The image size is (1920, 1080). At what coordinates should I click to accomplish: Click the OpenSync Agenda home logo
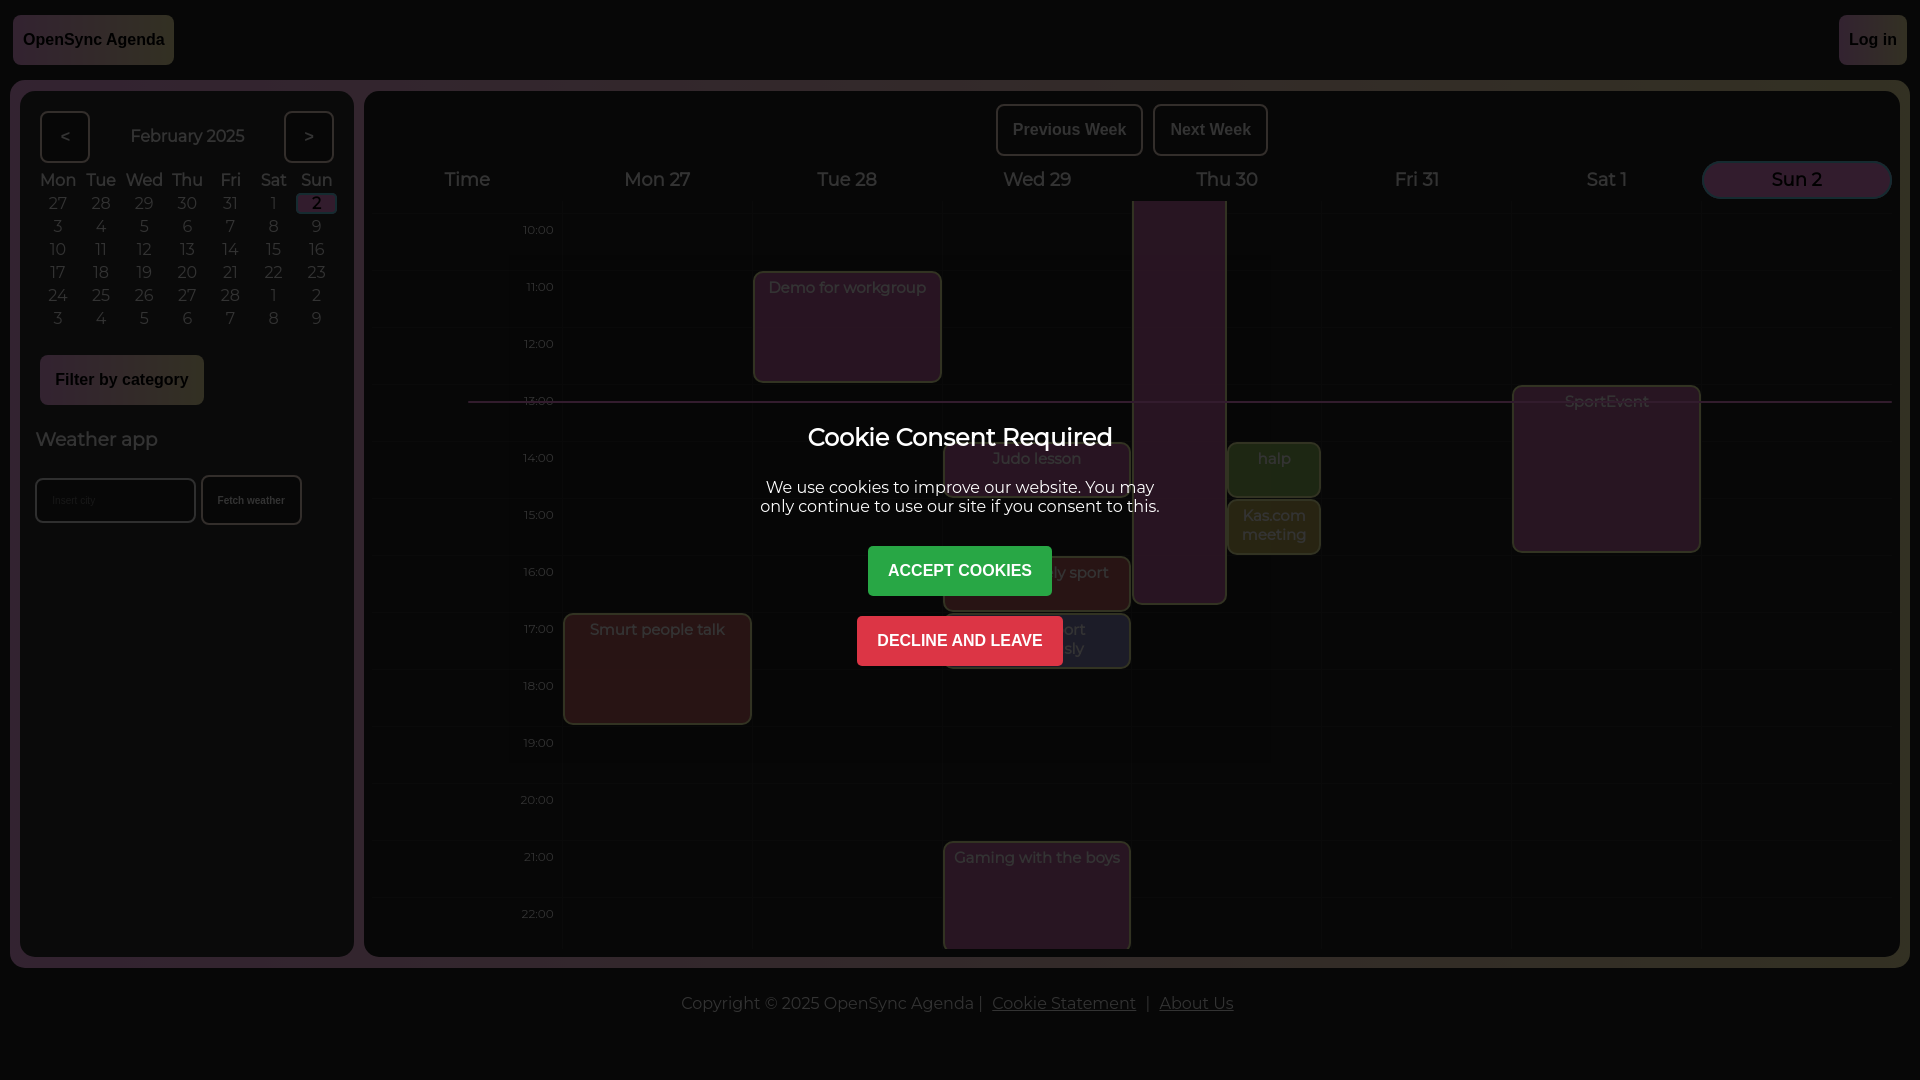93,40
